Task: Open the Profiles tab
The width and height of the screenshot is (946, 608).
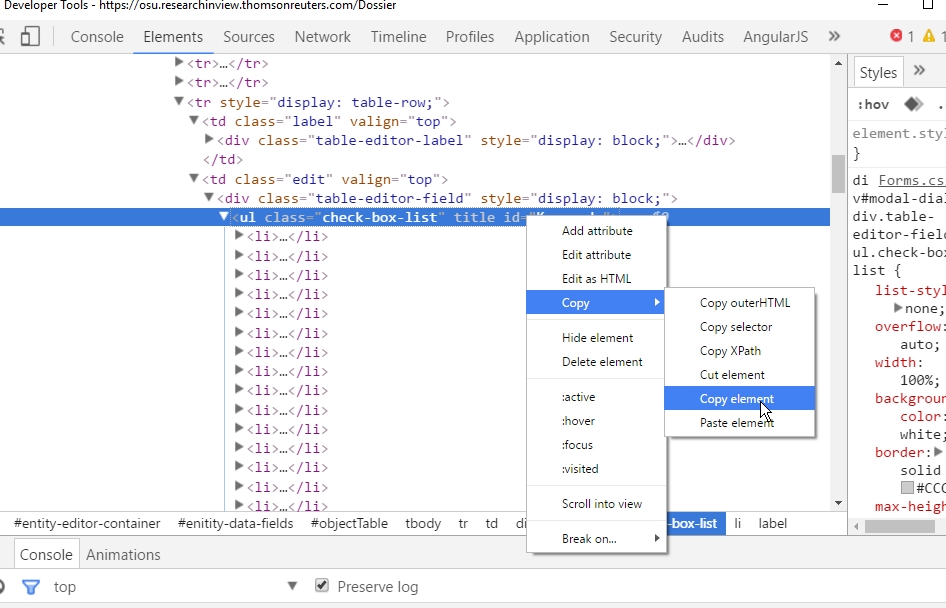Action: [x=470, y=37]
